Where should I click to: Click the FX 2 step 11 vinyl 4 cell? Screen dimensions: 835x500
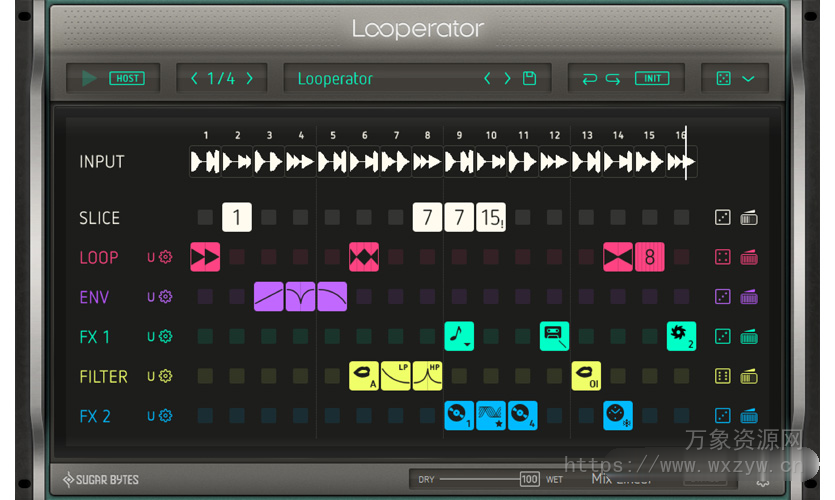pos(522,415)
